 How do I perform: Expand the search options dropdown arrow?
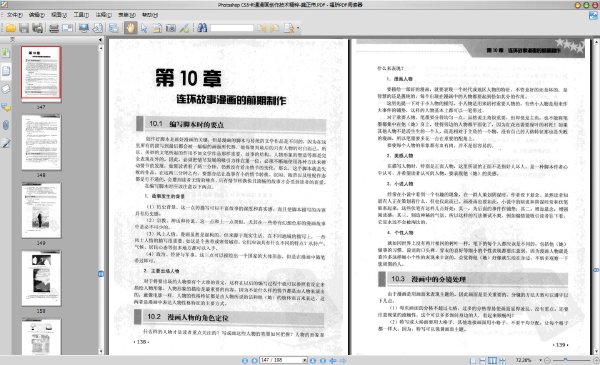298,28
